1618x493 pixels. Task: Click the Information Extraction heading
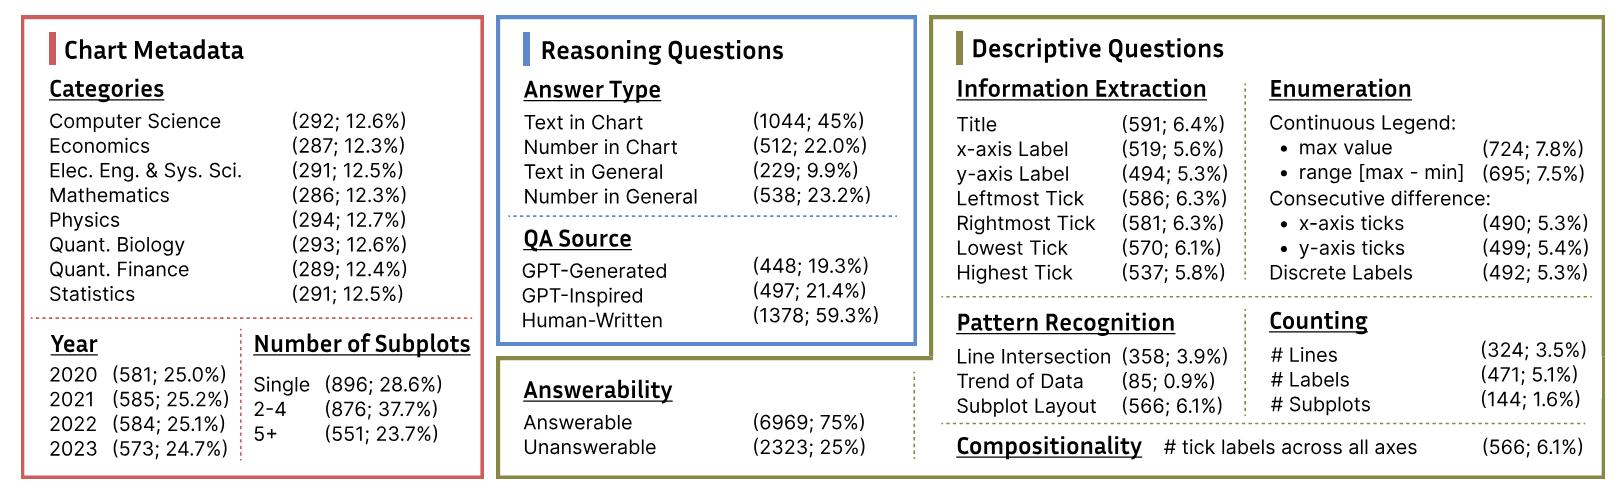[1080, 89]
